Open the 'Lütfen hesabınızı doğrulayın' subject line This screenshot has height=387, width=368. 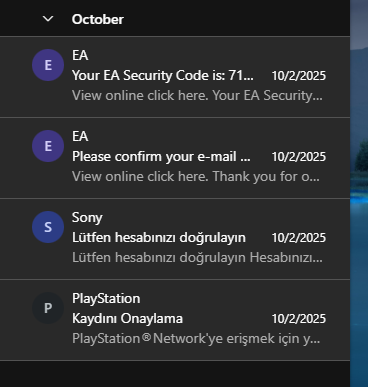tap(159, 238)
